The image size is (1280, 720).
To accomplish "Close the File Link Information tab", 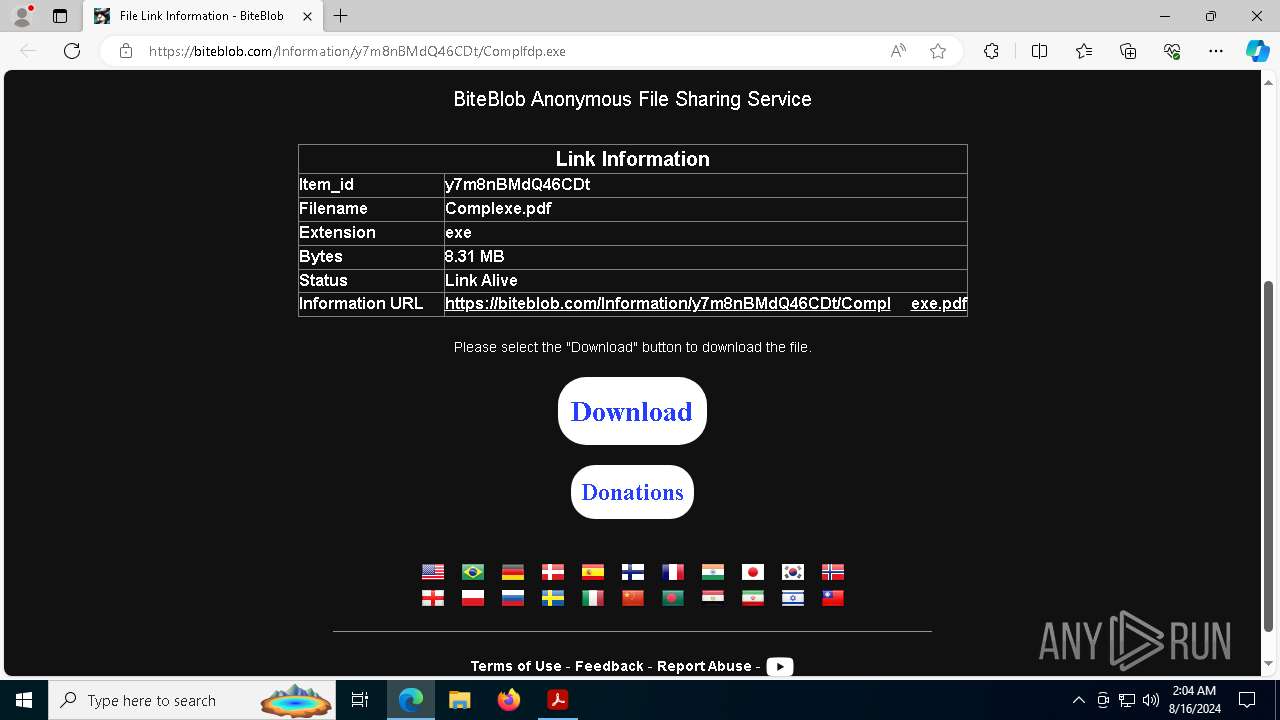I will click(308, 16).
